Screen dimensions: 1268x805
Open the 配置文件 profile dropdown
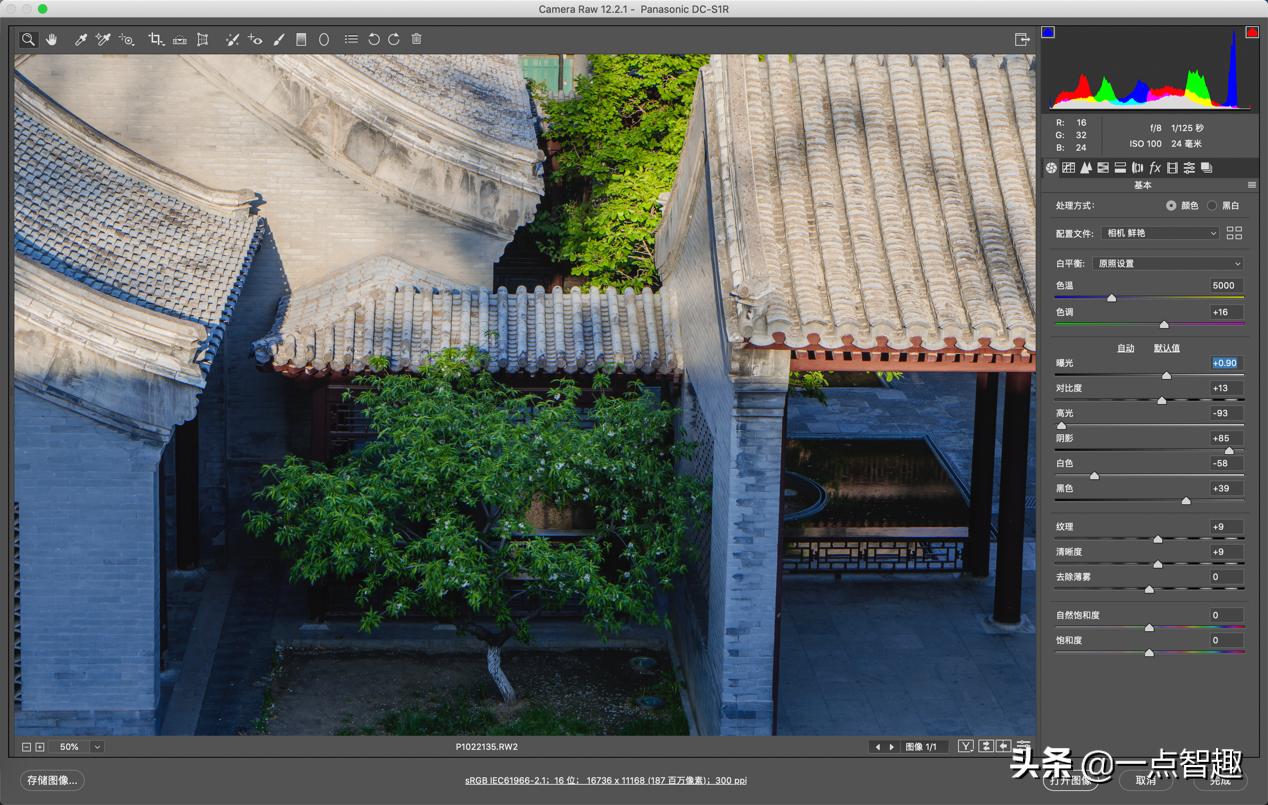1160,233
